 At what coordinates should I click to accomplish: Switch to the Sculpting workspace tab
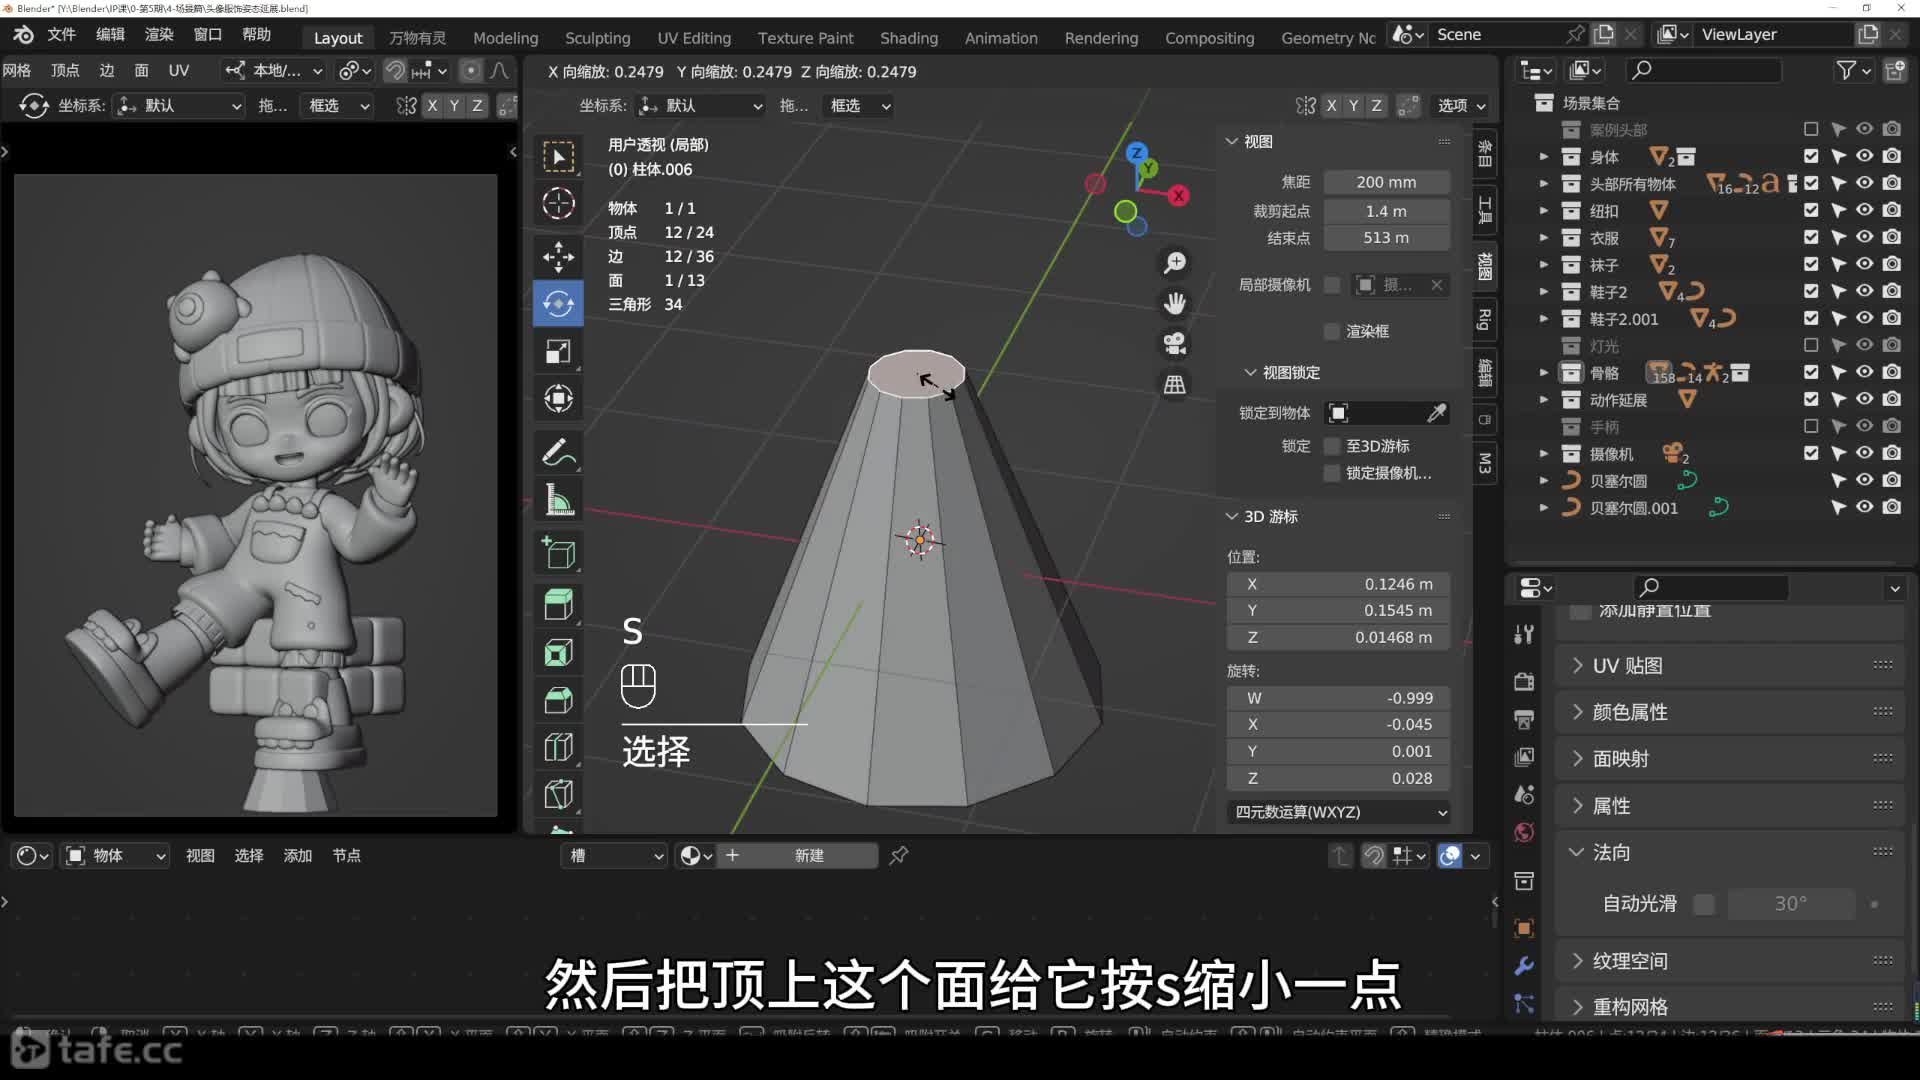[x=597, y=38]
